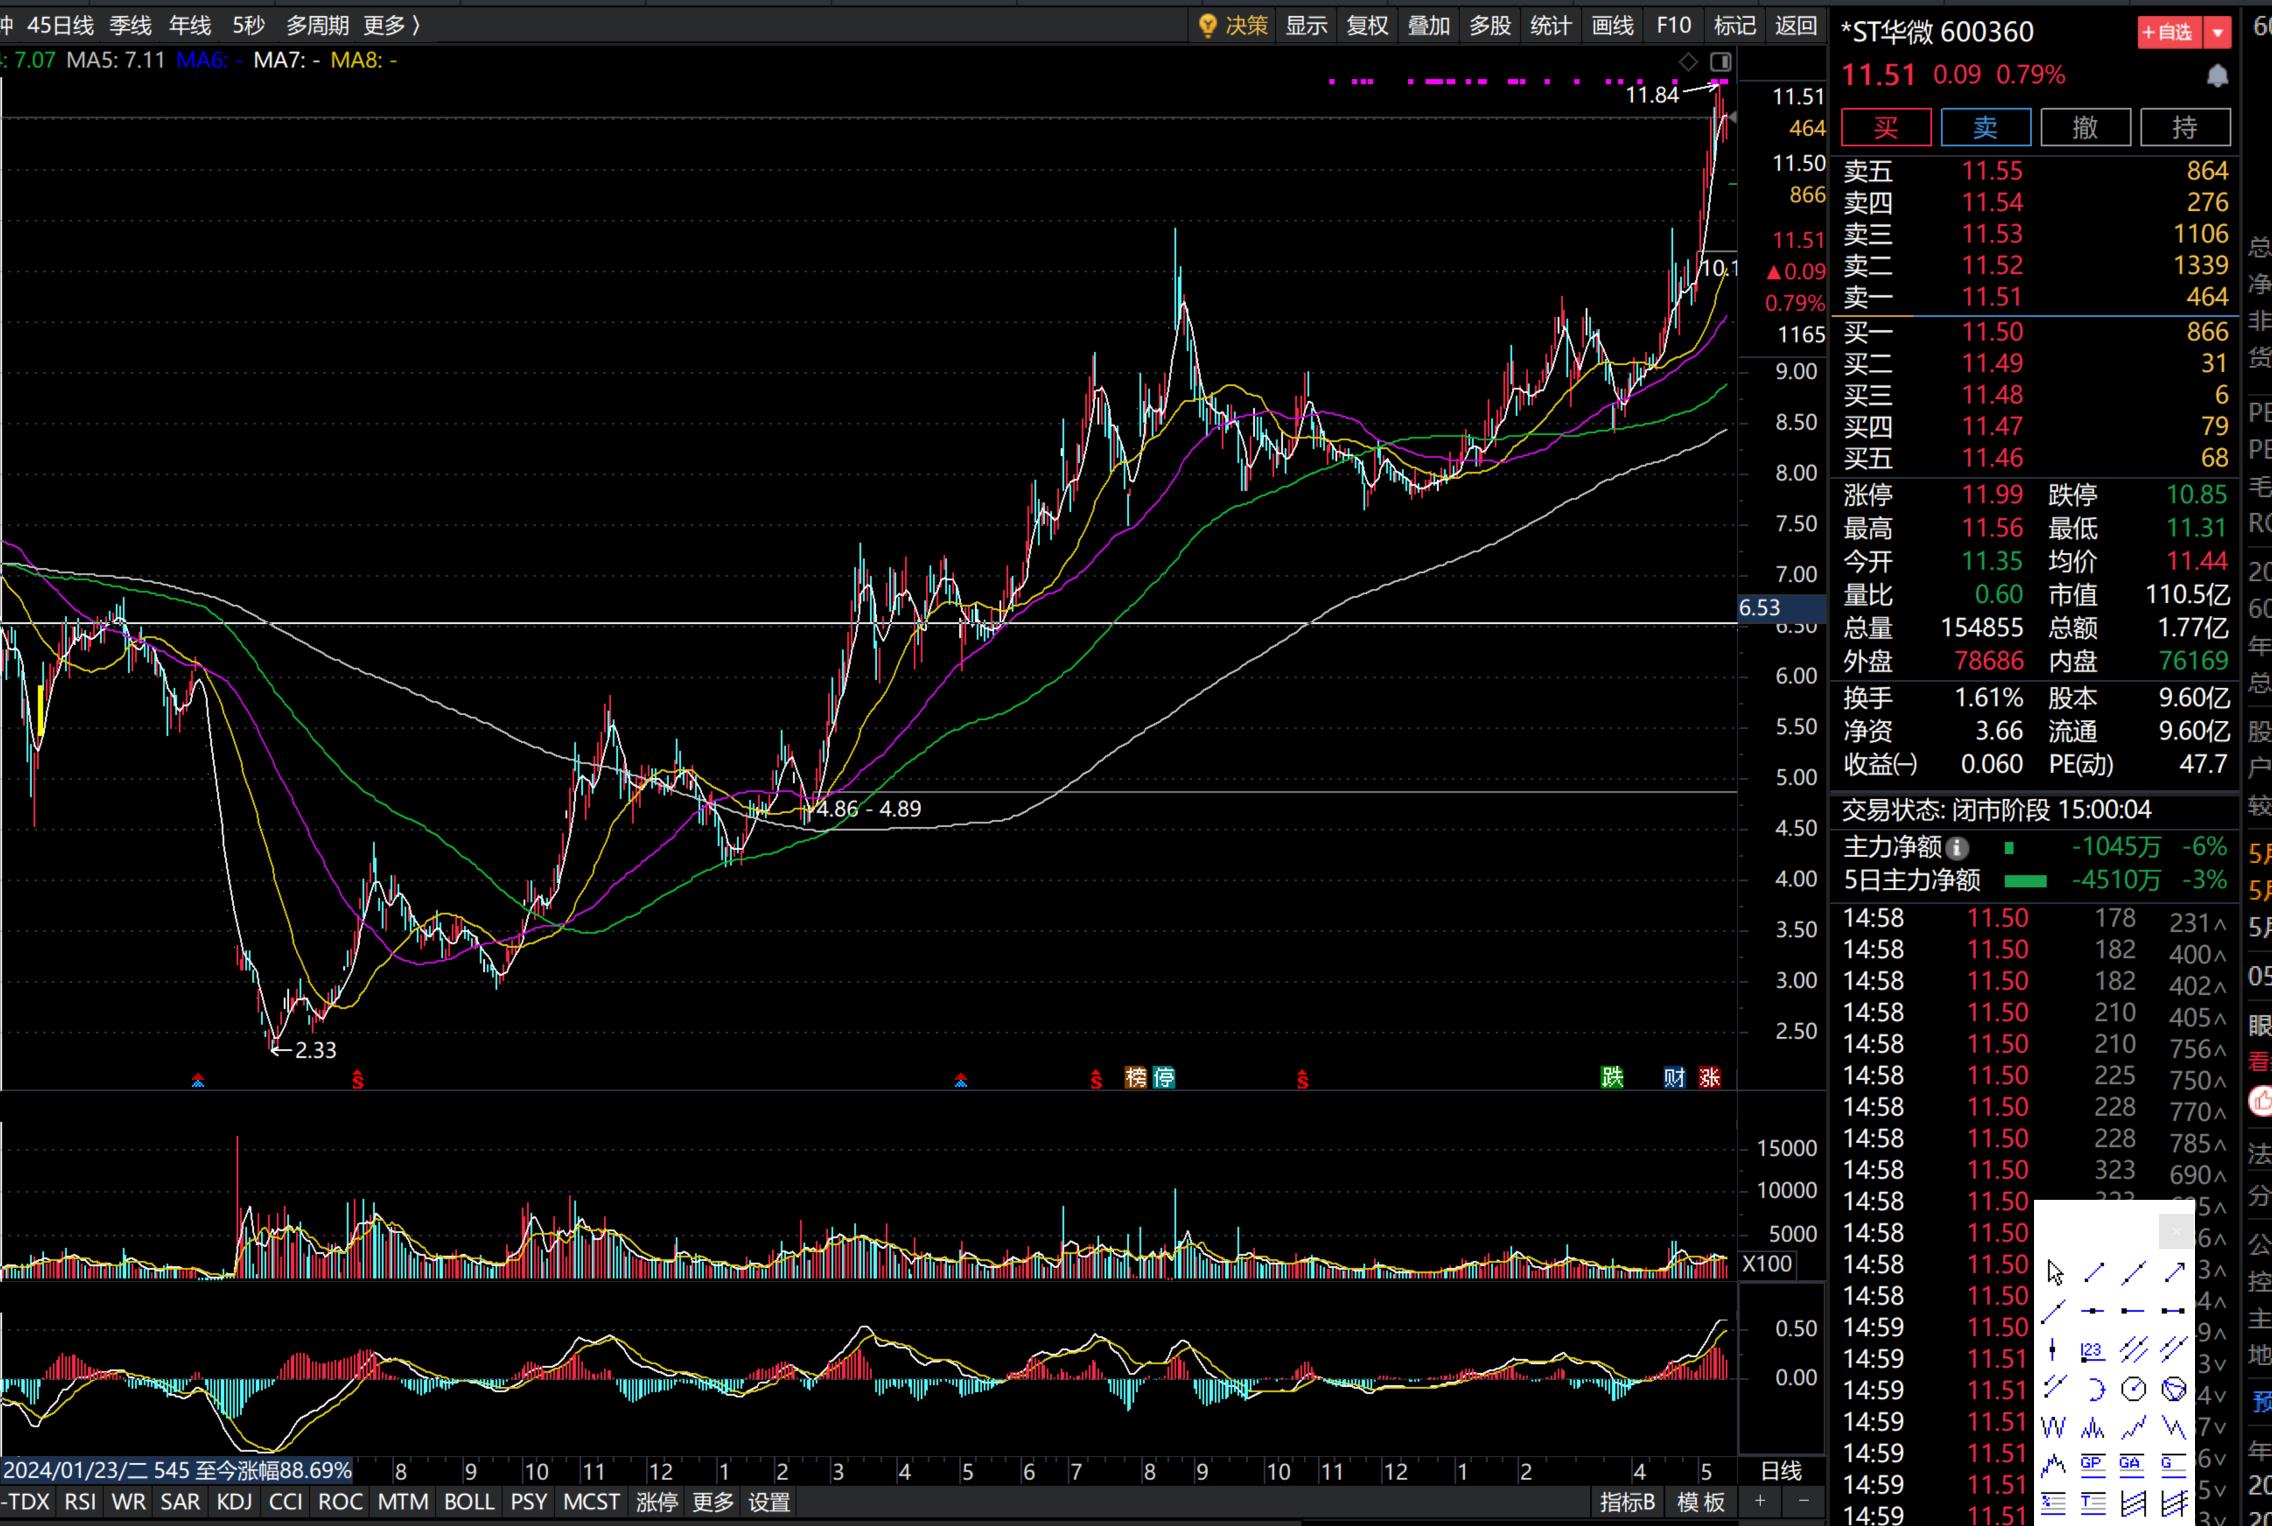Choose the W-shape wave drawing tool
Image resolution: width=2272 pixels, height=1526 pixels.
pyautogui.click(x=2053, y=1428)
